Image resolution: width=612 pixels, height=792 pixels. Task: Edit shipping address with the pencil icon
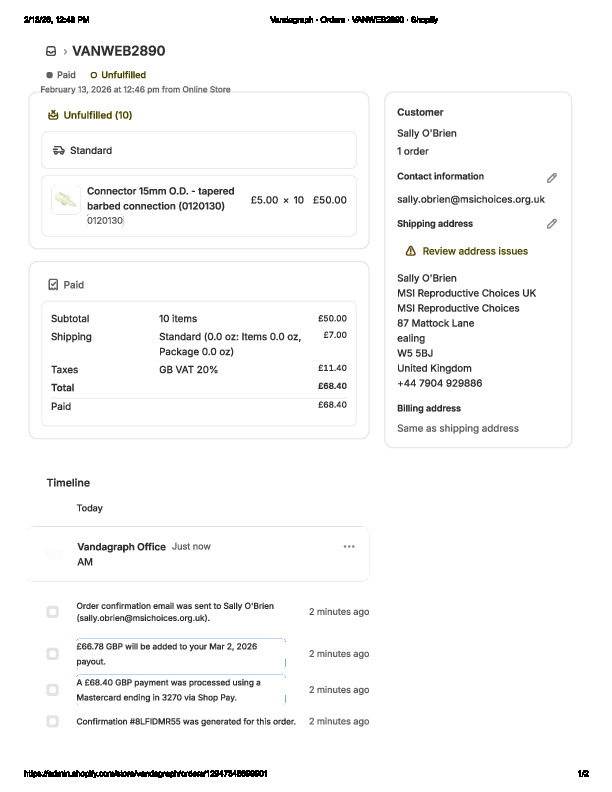(x=551, y=224)
